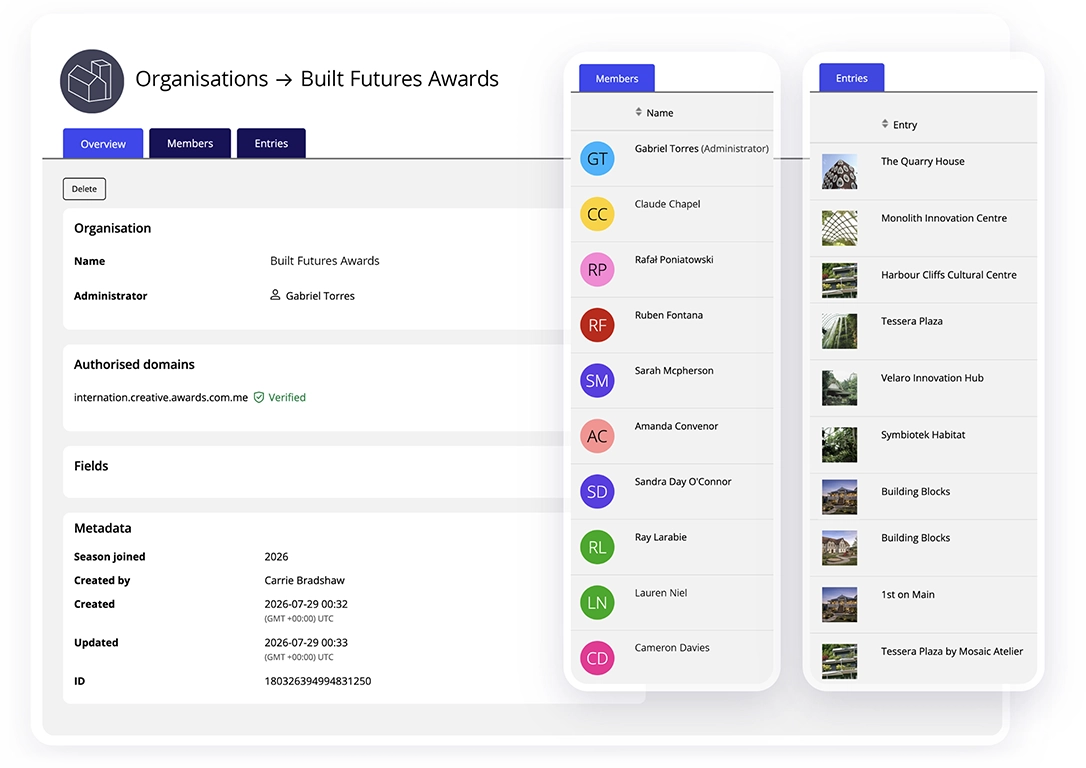Click the internation.creative.awards.com.me domain
The image size is (1086, 768).
pyautogui.click(x=161, y=398)
